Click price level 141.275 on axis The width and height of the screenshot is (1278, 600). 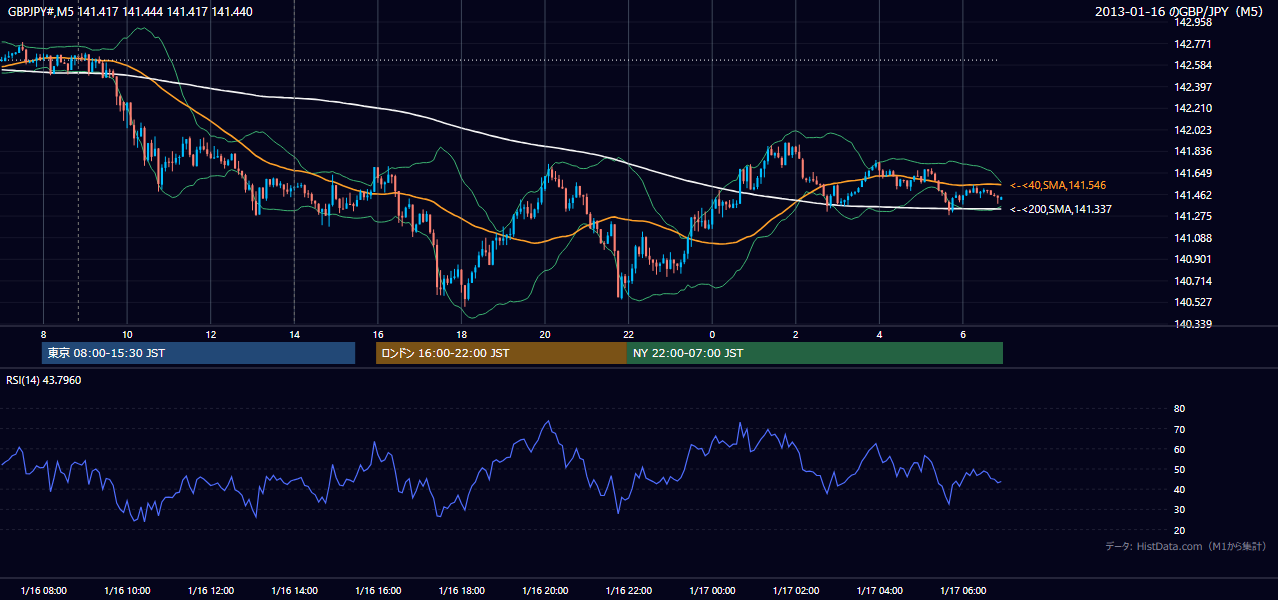pyautogui.click(x=1193, y=216)
